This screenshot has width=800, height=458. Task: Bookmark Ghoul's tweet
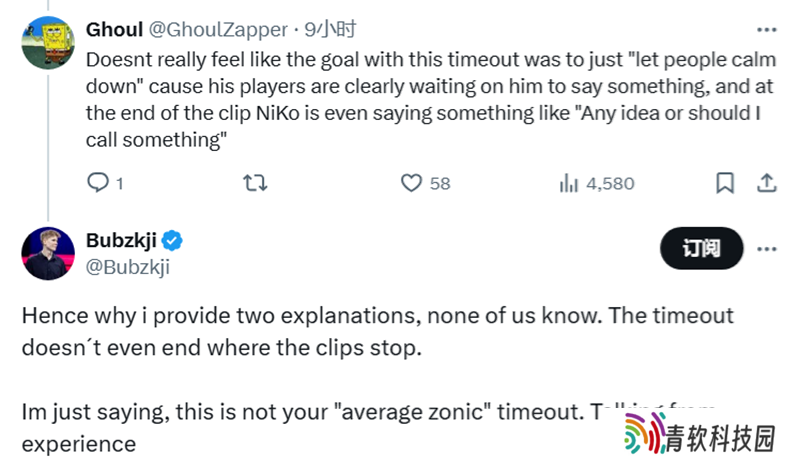pyautogui.click(x=725, y=183)
